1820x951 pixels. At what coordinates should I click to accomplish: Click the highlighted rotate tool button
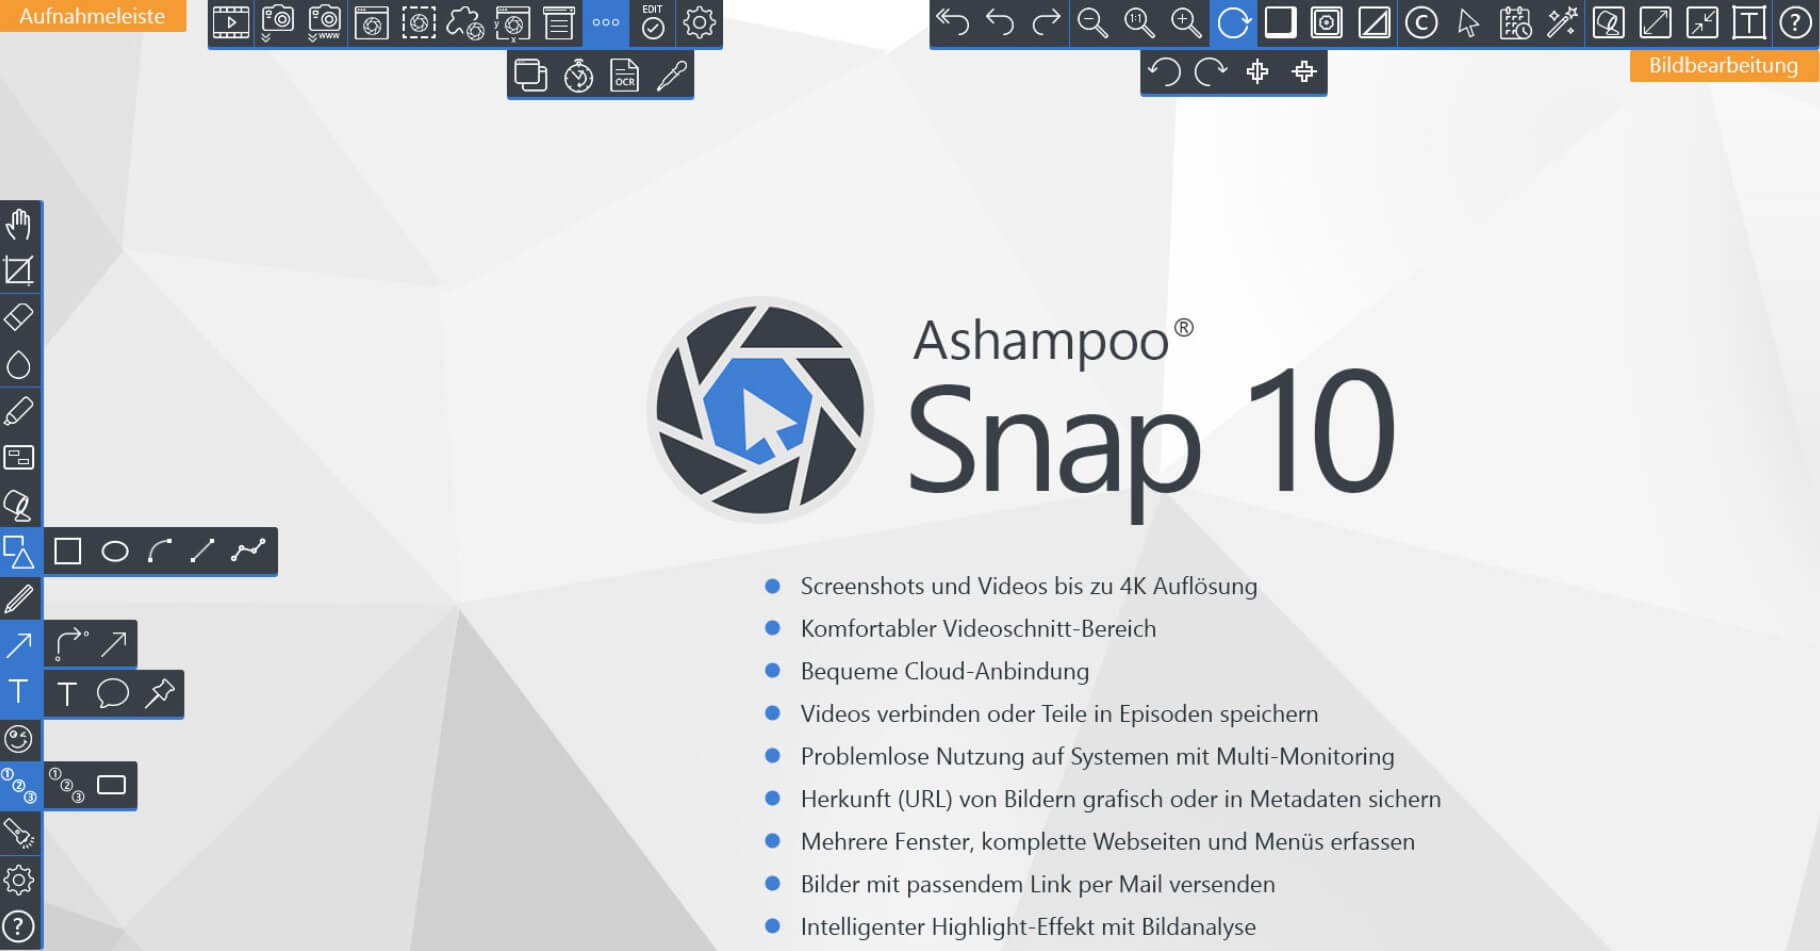(1234, 22)
